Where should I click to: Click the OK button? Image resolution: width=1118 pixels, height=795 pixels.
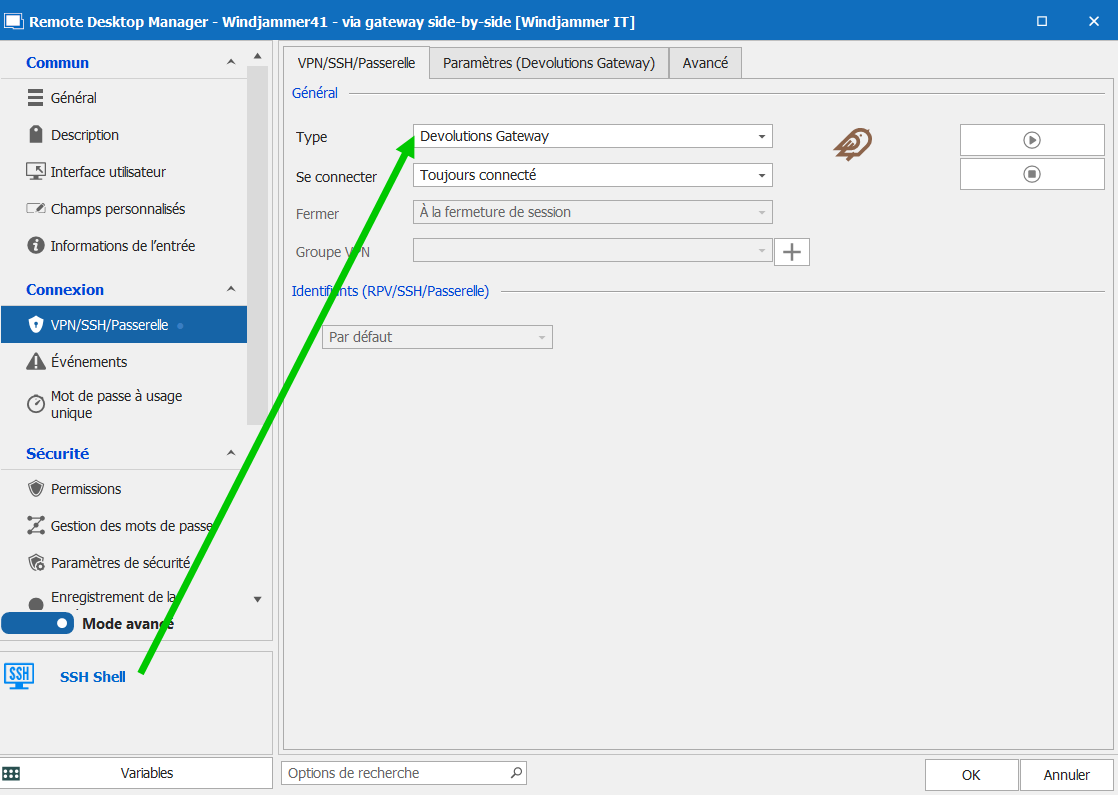click(x=971, y=775)
